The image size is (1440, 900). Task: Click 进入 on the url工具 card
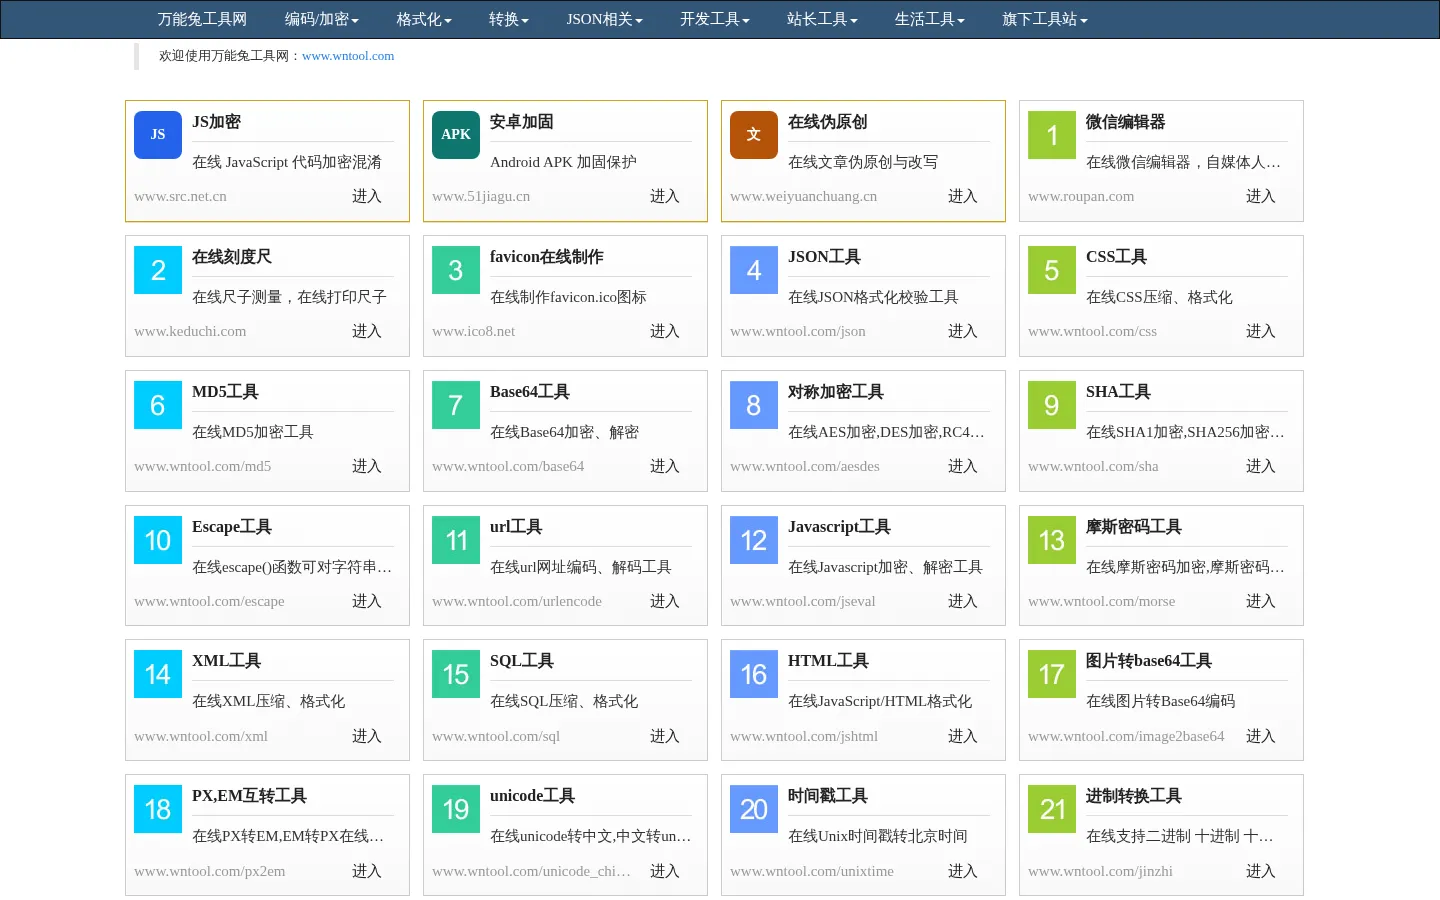coord(665,601)
